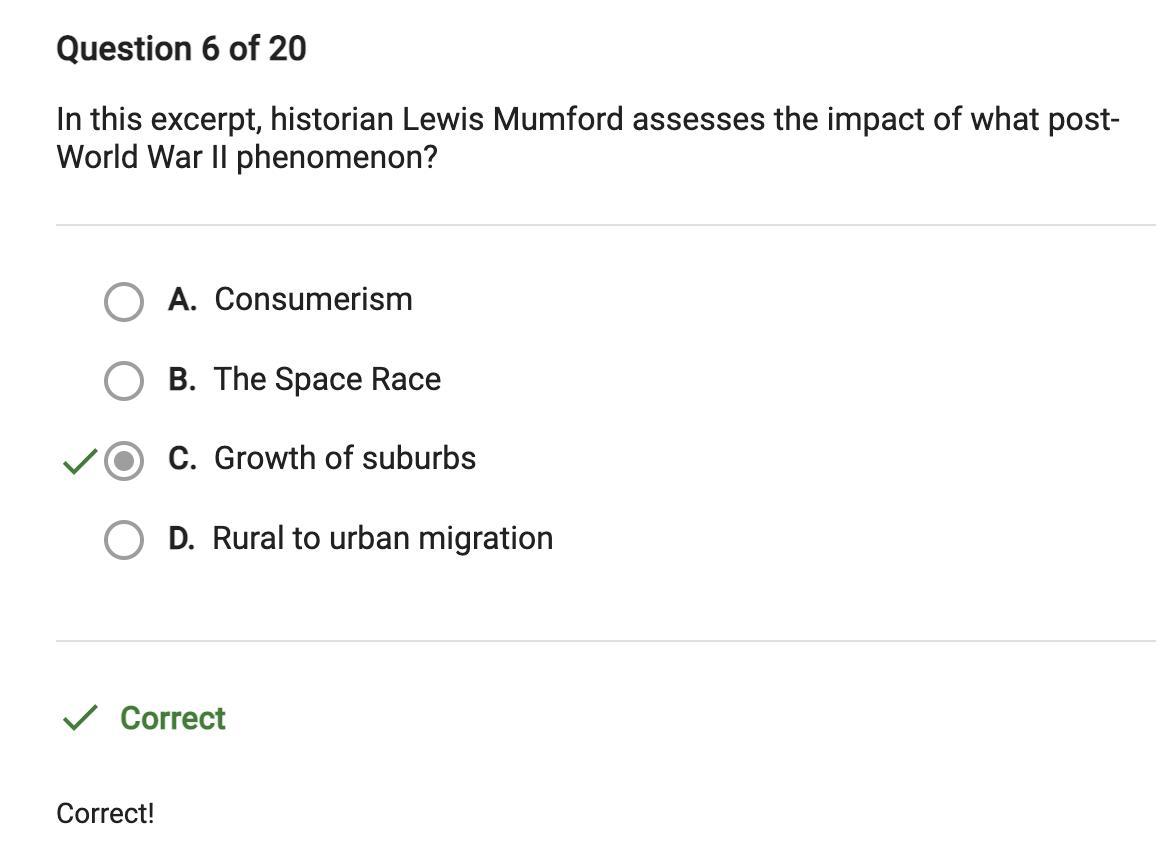The image size is (1164, 856).
Task: Click the green "Correct" status label
Action: coord(173,718)
